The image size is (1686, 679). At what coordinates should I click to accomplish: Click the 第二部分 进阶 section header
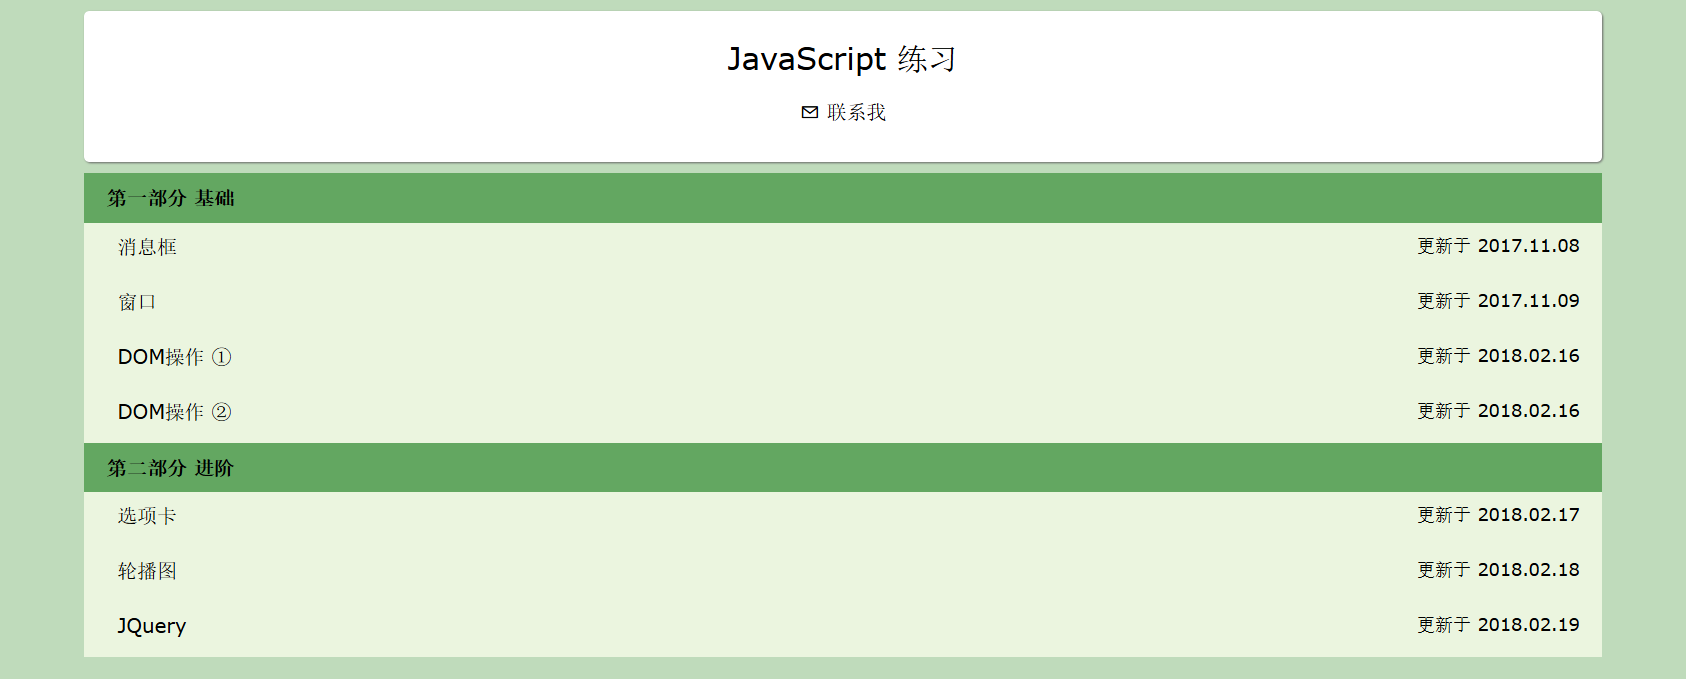(x=171, y=467)
